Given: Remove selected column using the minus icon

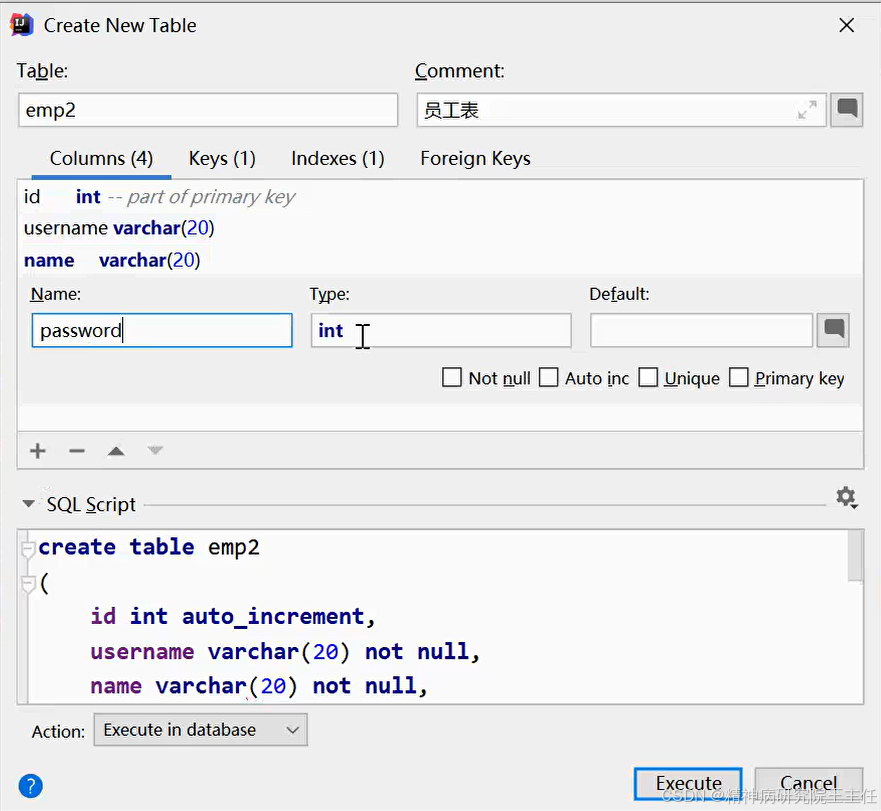Looking at the screenshot, I should coord(77,450).
